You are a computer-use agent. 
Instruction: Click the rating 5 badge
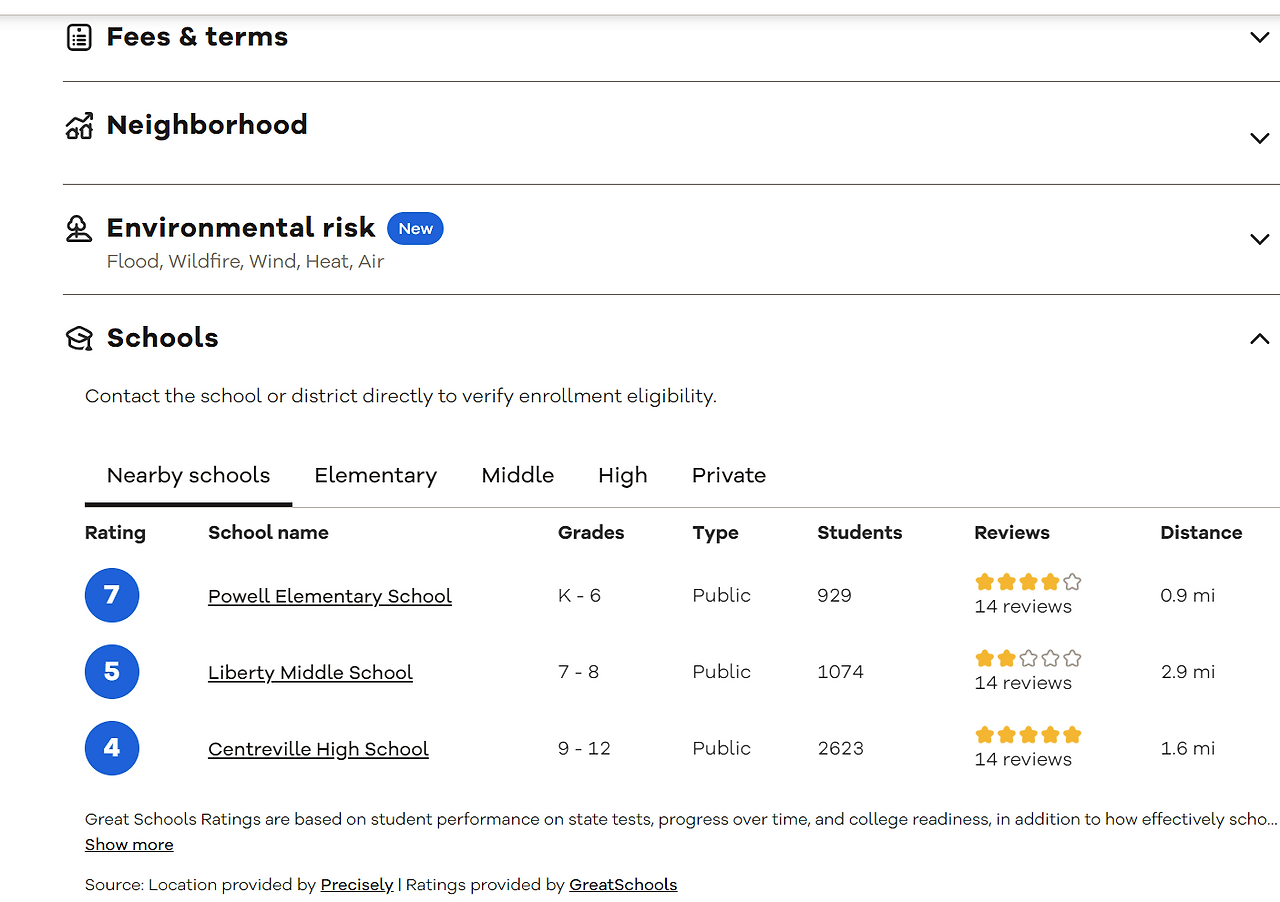(x=112, y=672)
